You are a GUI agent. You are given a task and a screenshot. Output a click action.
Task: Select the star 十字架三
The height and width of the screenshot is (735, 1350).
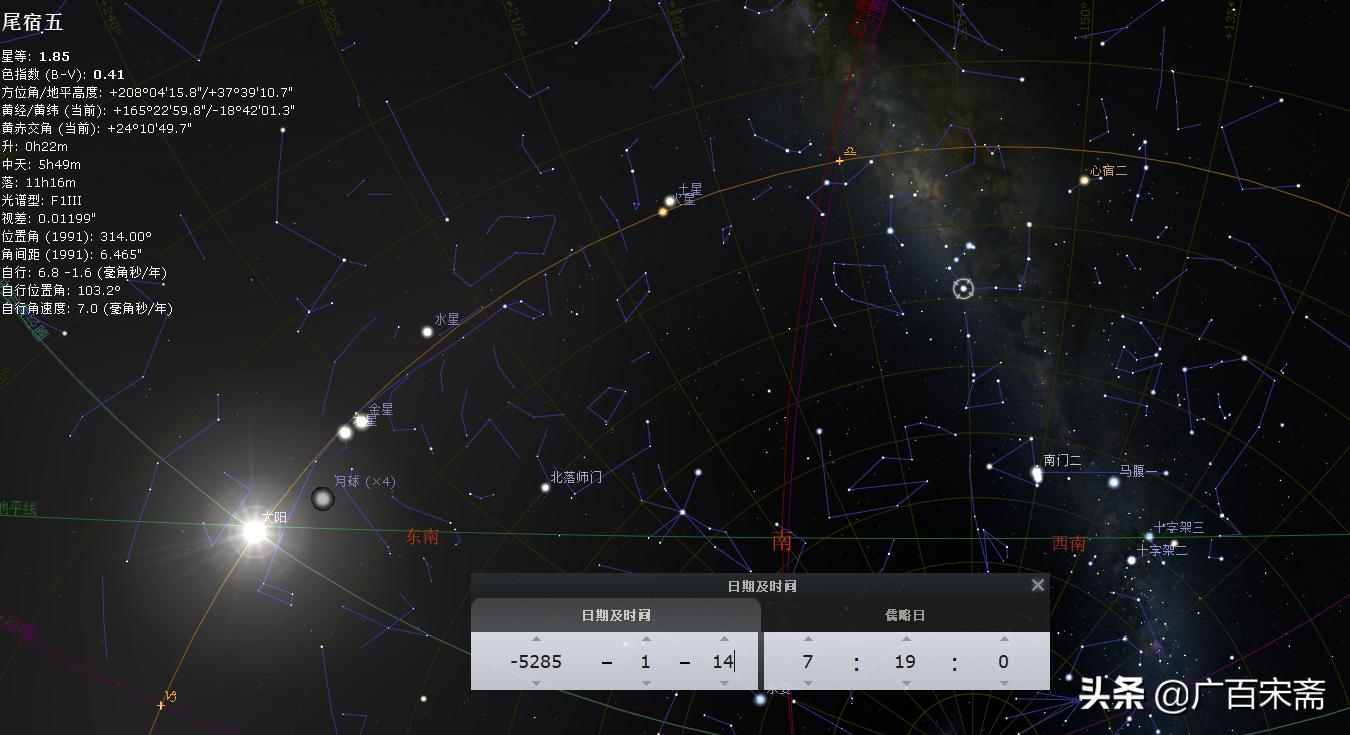[x=1149, y=536]
